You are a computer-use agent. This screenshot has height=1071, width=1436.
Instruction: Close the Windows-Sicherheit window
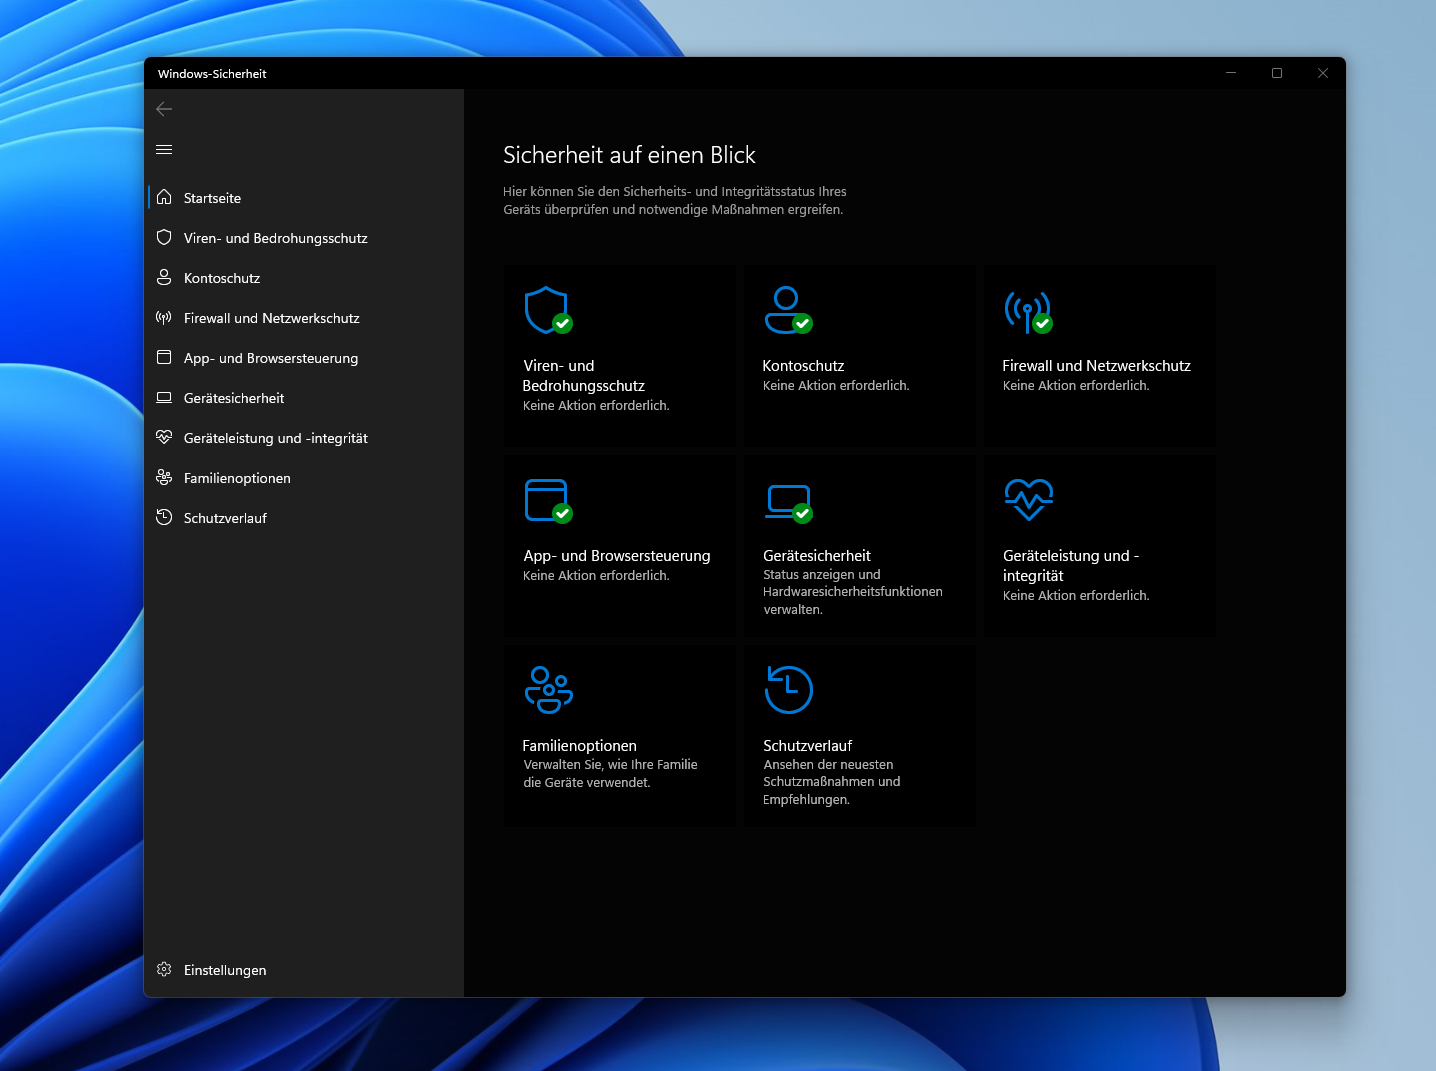point(1323,73)
